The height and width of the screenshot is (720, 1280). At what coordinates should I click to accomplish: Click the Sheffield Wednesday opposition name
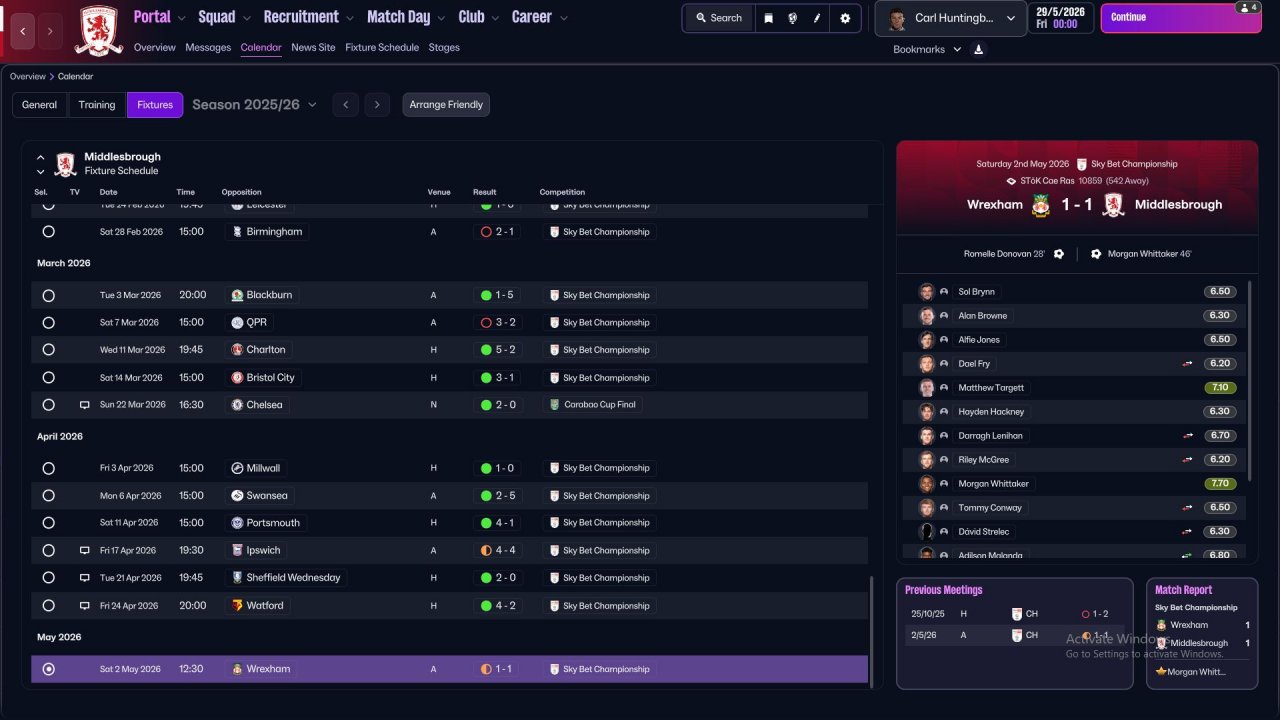(x=293, y=578)
